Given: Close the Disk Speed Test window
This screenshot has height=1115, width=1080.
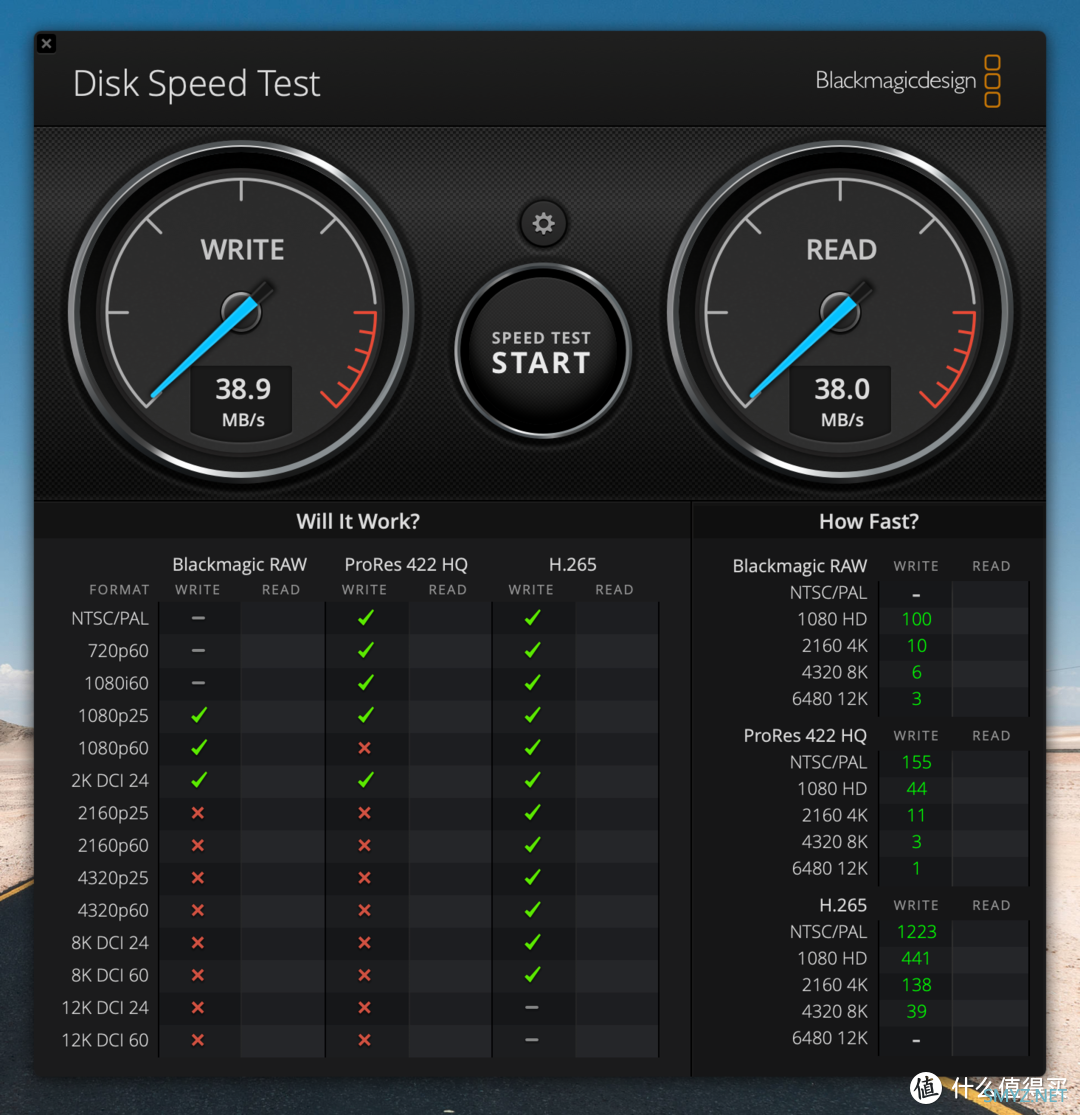Looking at the screenshot, I should [47, 44].
